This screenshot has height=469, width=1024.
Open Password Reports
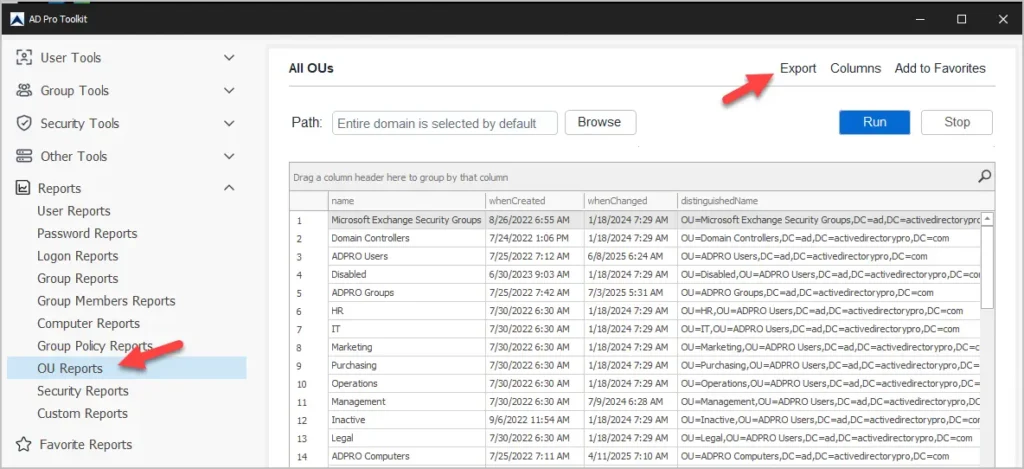click(87, 233)
